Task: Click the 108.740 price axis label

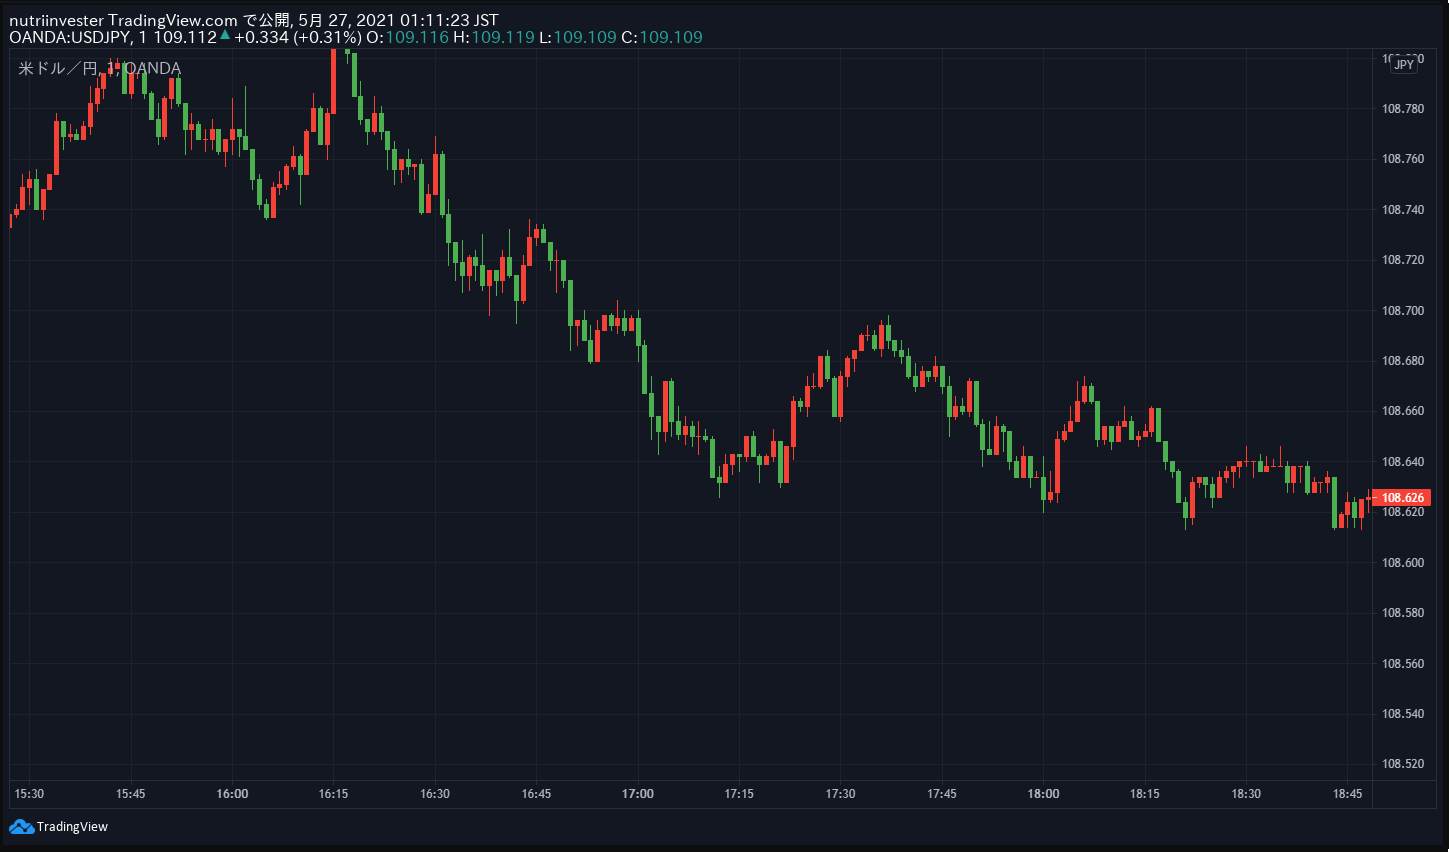Action: point(1403,210)
